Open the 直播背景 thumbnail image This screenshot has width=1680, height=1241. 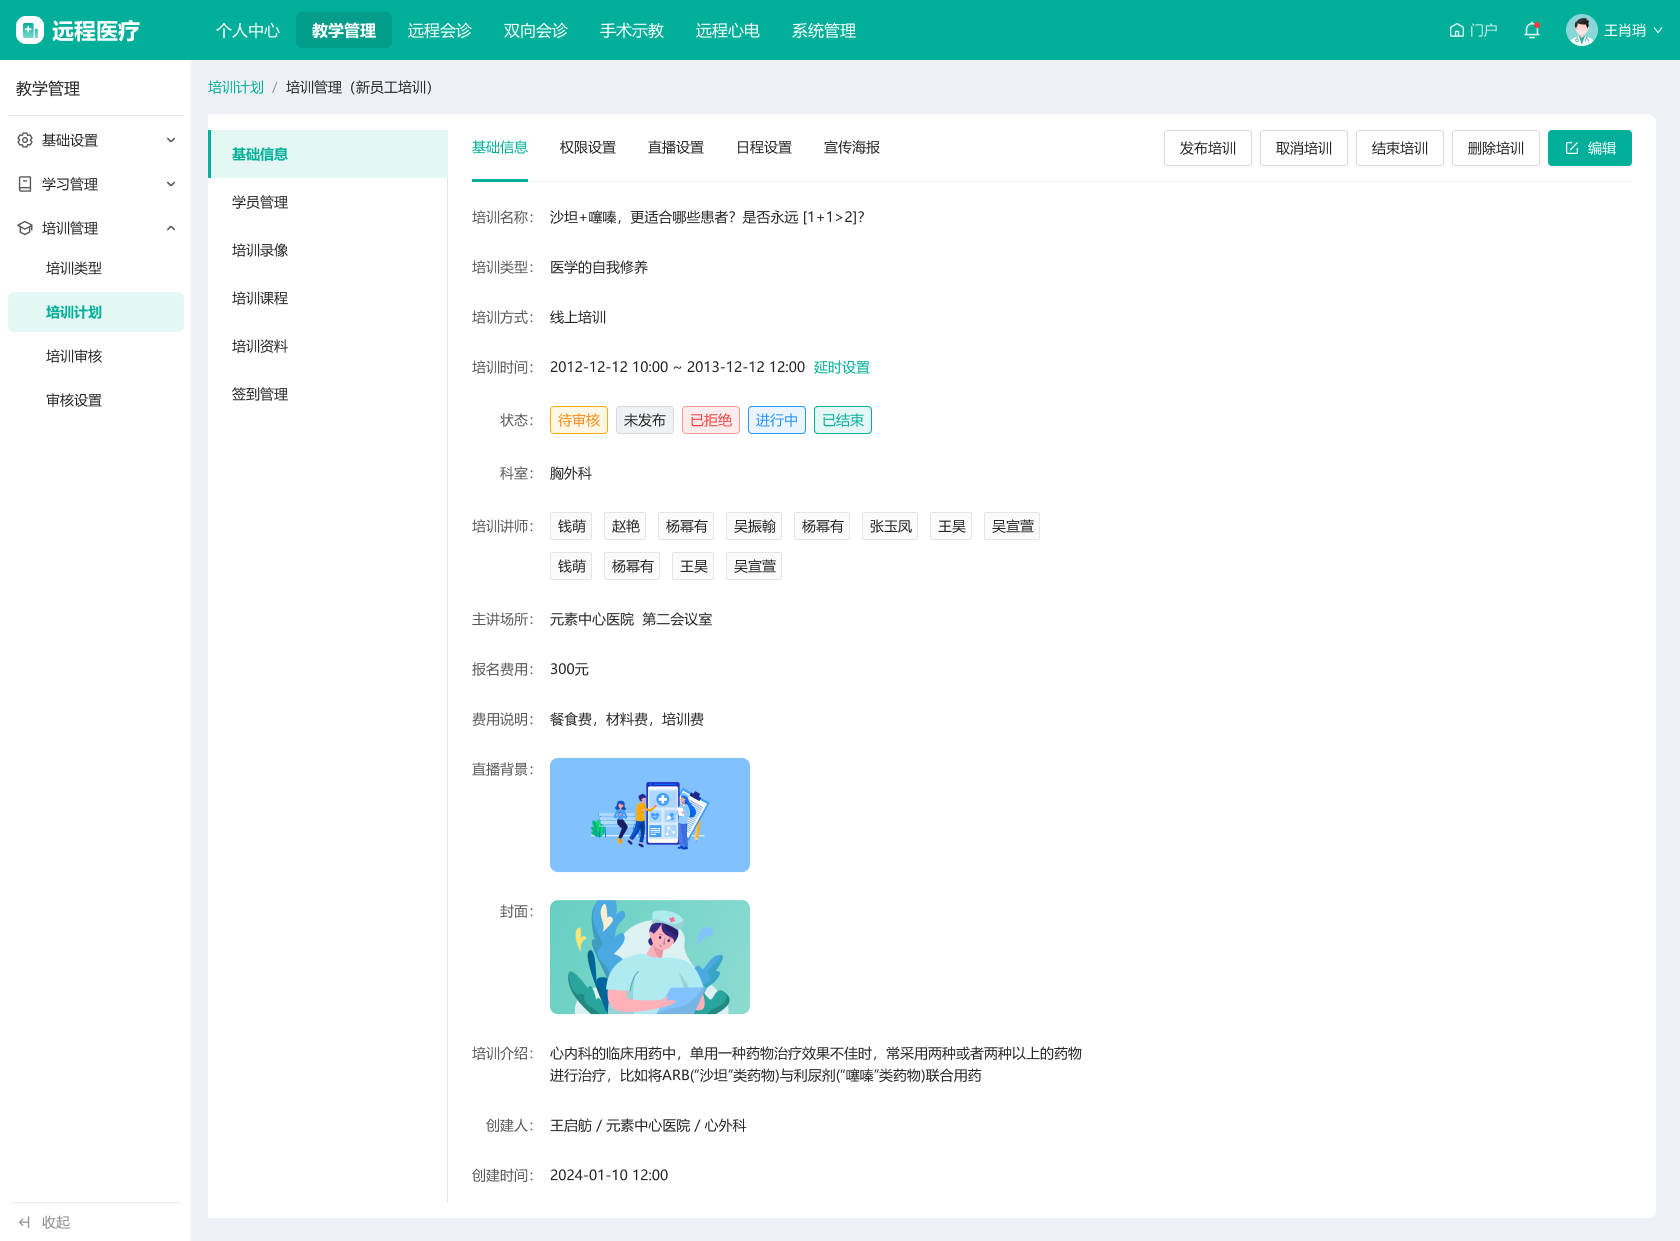click(649, 815)
